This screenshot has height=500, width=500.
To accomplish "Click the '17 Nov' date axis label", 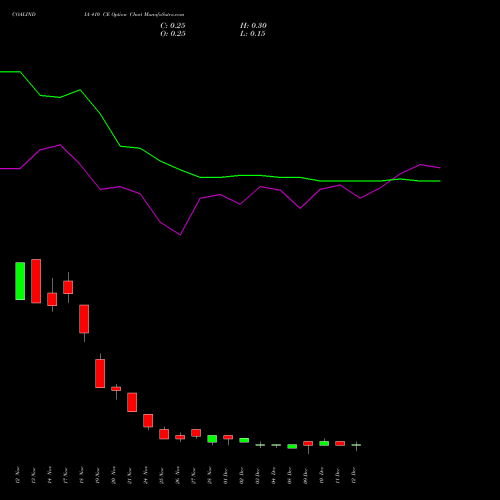I will [x=66, y=475].
